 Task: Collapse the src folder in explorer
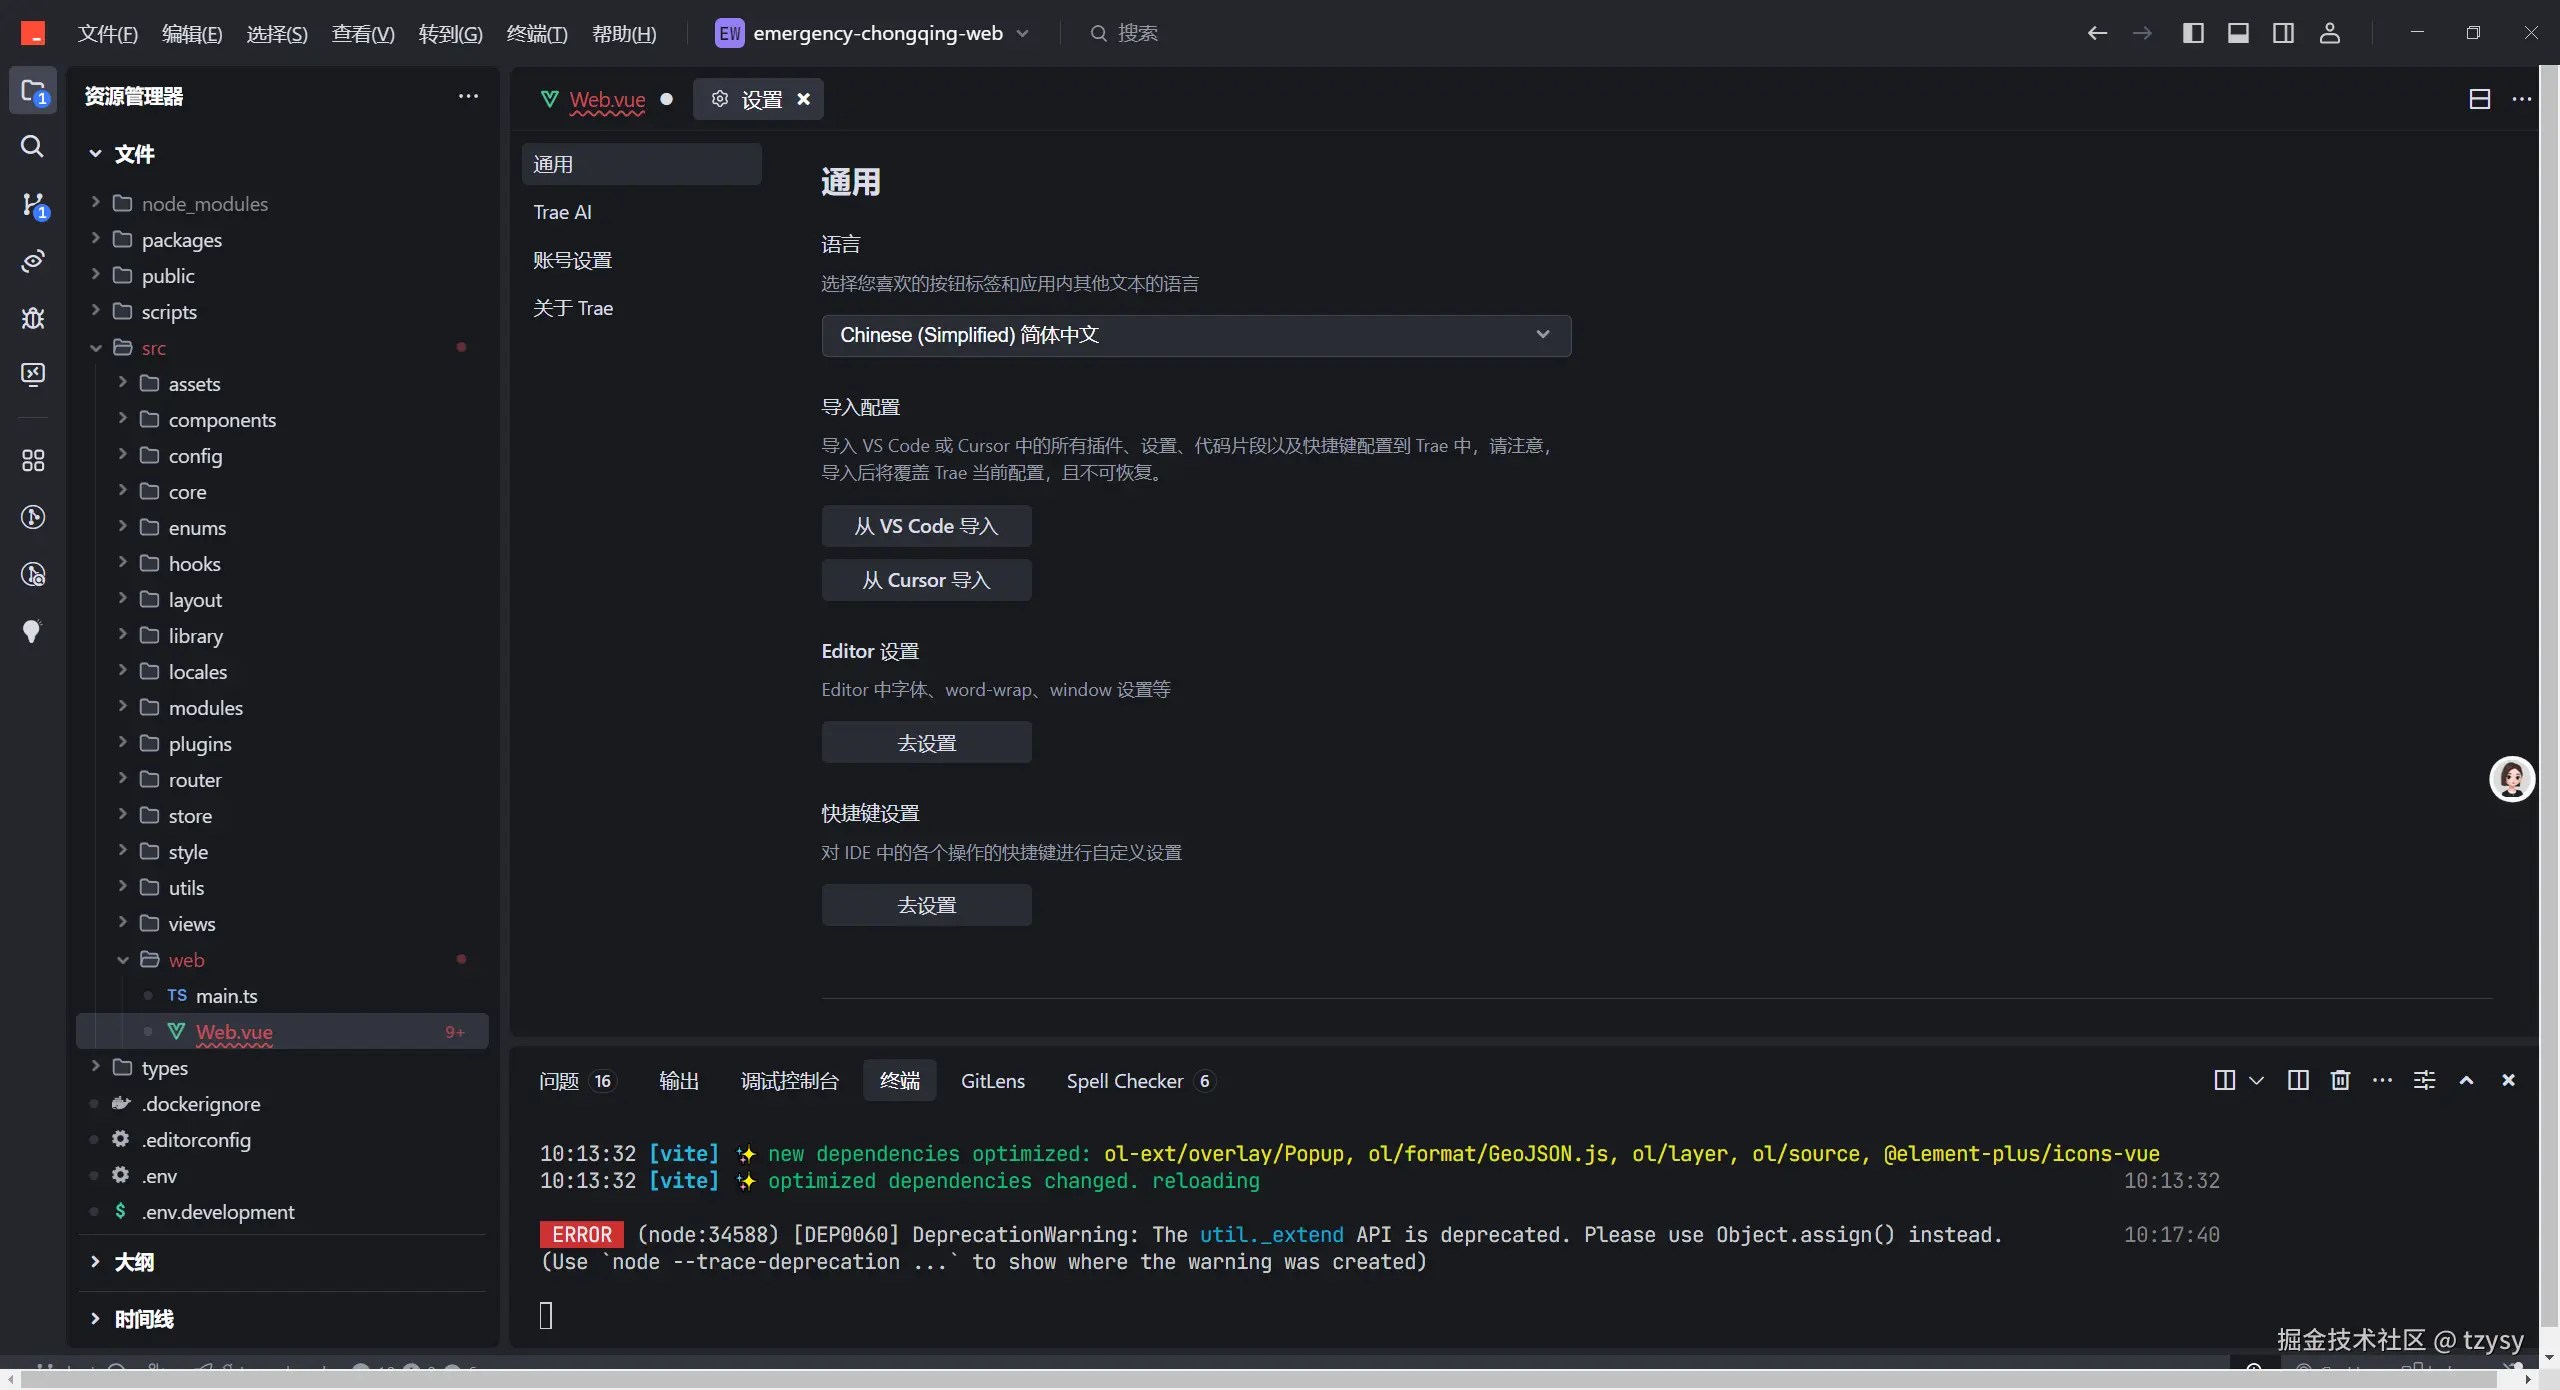[x=153, y=348]
